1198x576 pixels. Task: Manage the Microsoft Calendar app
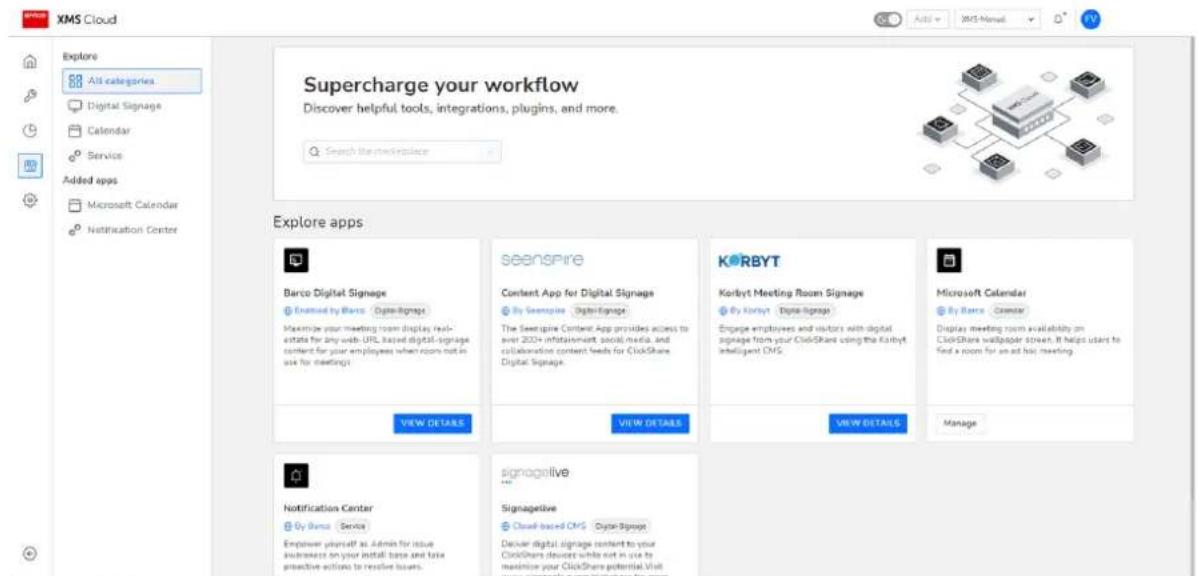[960, 423]
